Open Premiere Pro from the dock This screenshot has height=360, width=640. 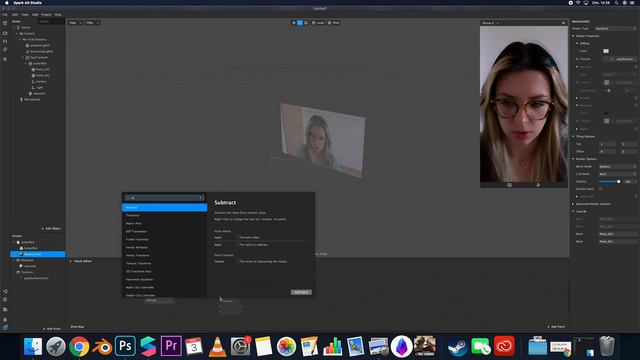pos(171,346)
